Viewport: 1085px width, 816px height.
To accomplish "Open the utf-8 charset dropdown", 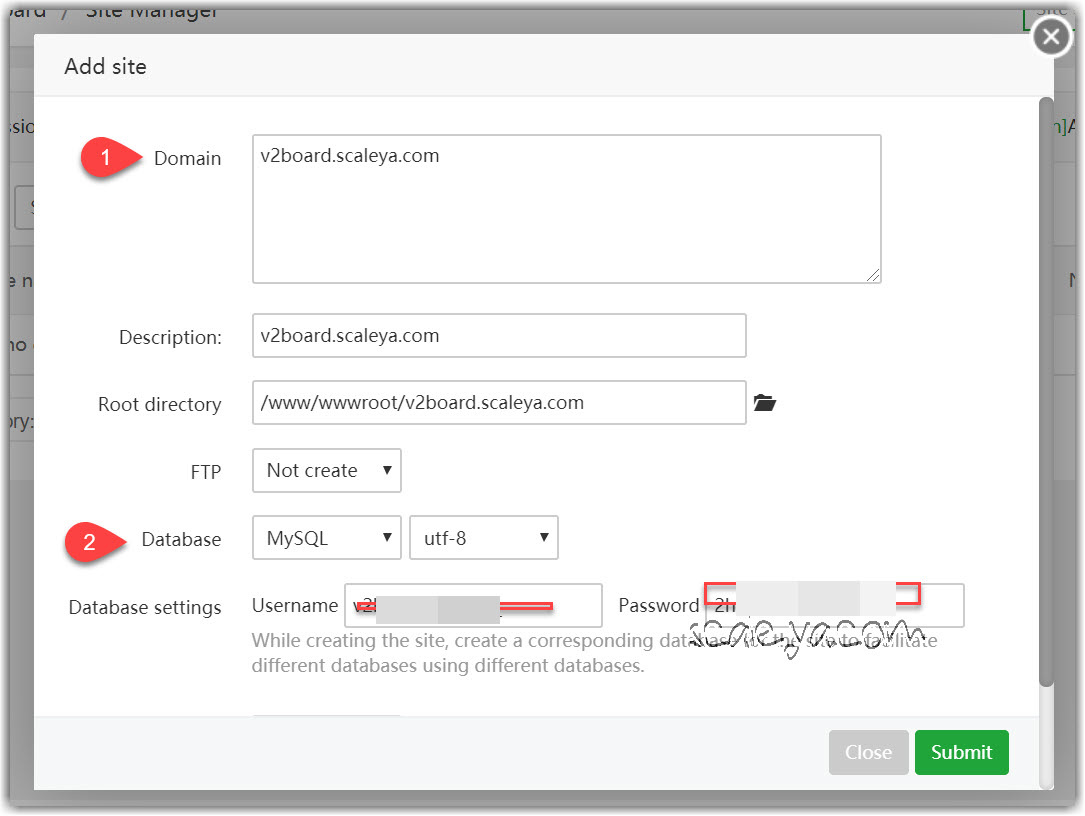I will point(484,538).
